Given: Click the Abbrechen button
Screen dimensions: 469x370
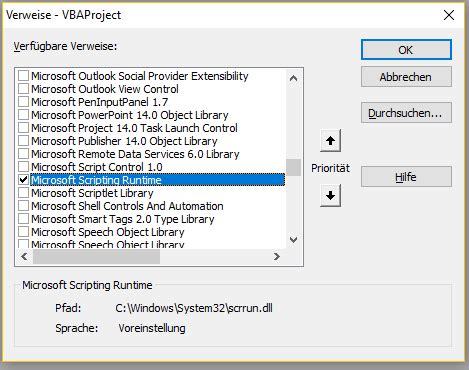Looking at the screenshot, I should click(x=406, y=77).
